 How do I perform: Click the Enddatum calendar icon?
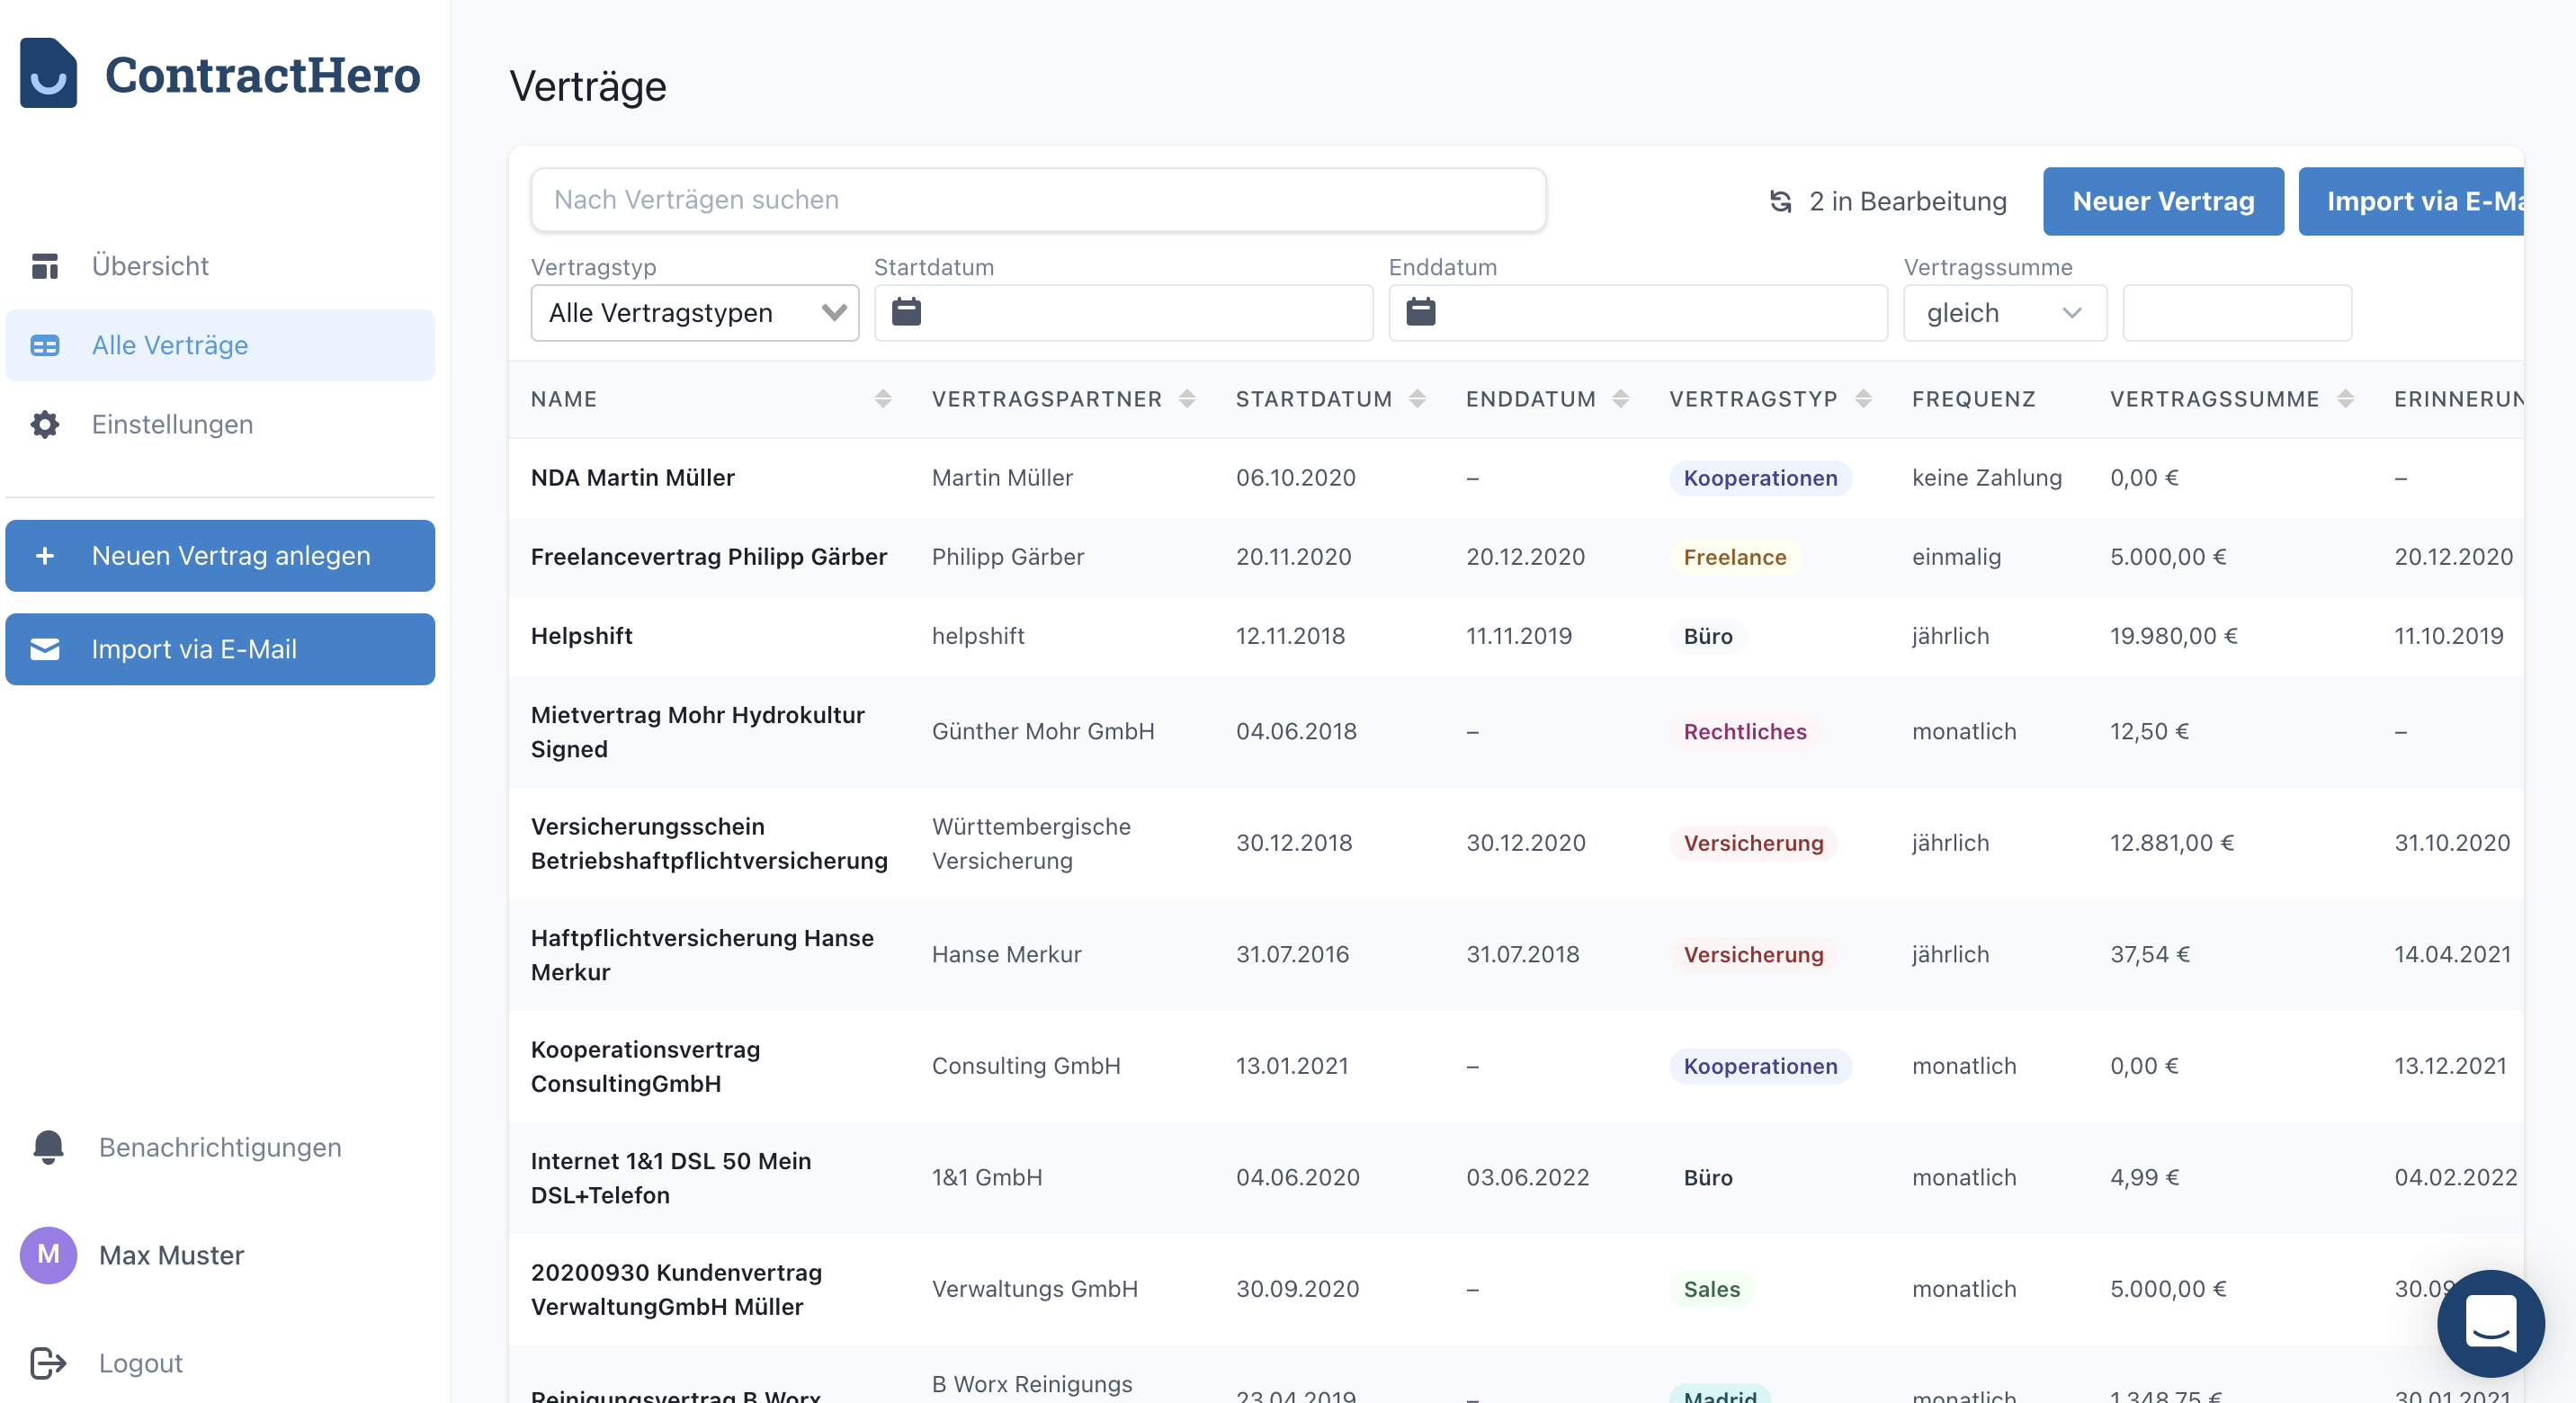pyautogui.click(x=1420, y=312)
